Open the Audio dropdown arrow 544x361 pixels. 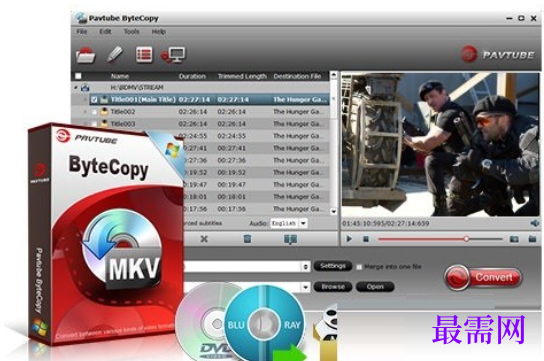(303, 223)
